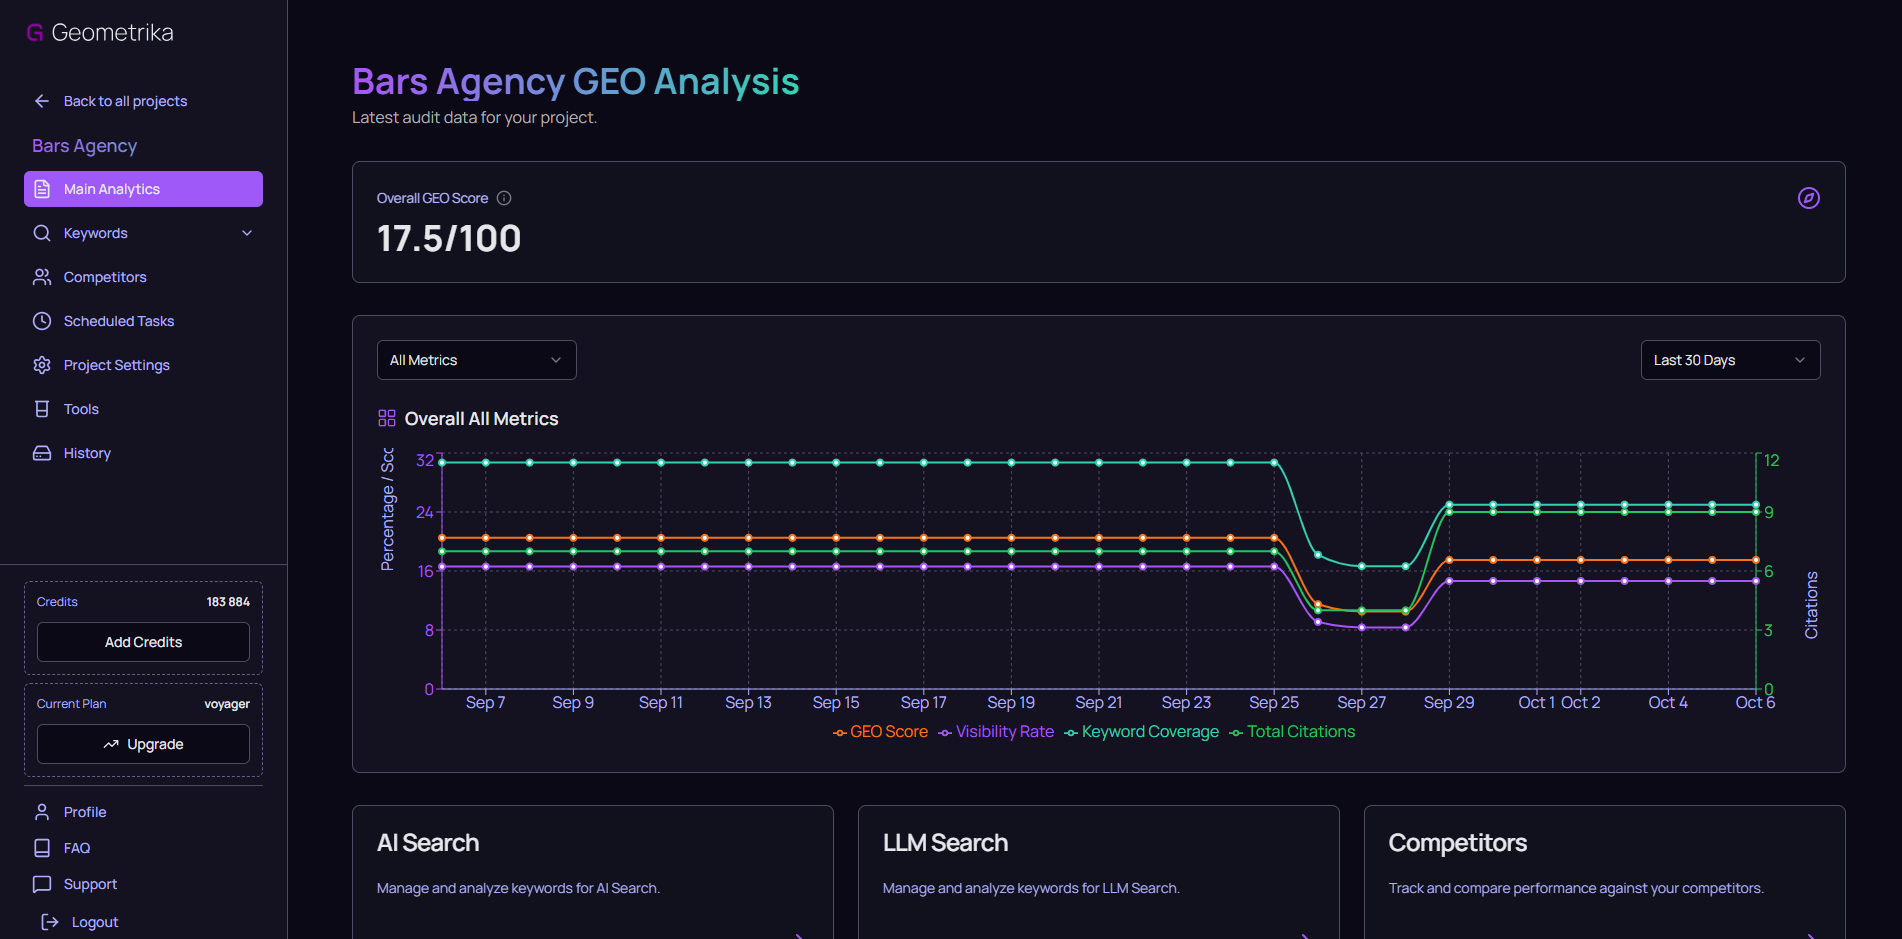1902x939 pixels.
Task: Expand the Keywords sidebar section
Action: click(246, 233)
